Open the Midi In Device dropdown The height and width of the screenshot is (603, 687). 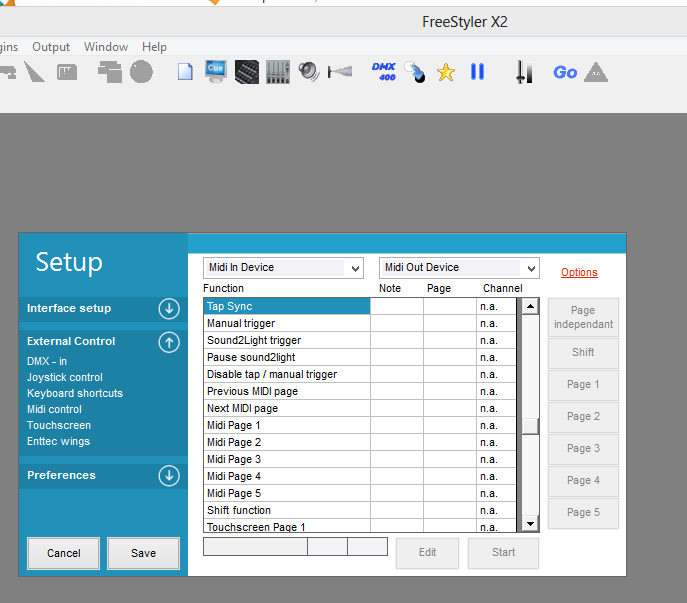click(284, 268)
